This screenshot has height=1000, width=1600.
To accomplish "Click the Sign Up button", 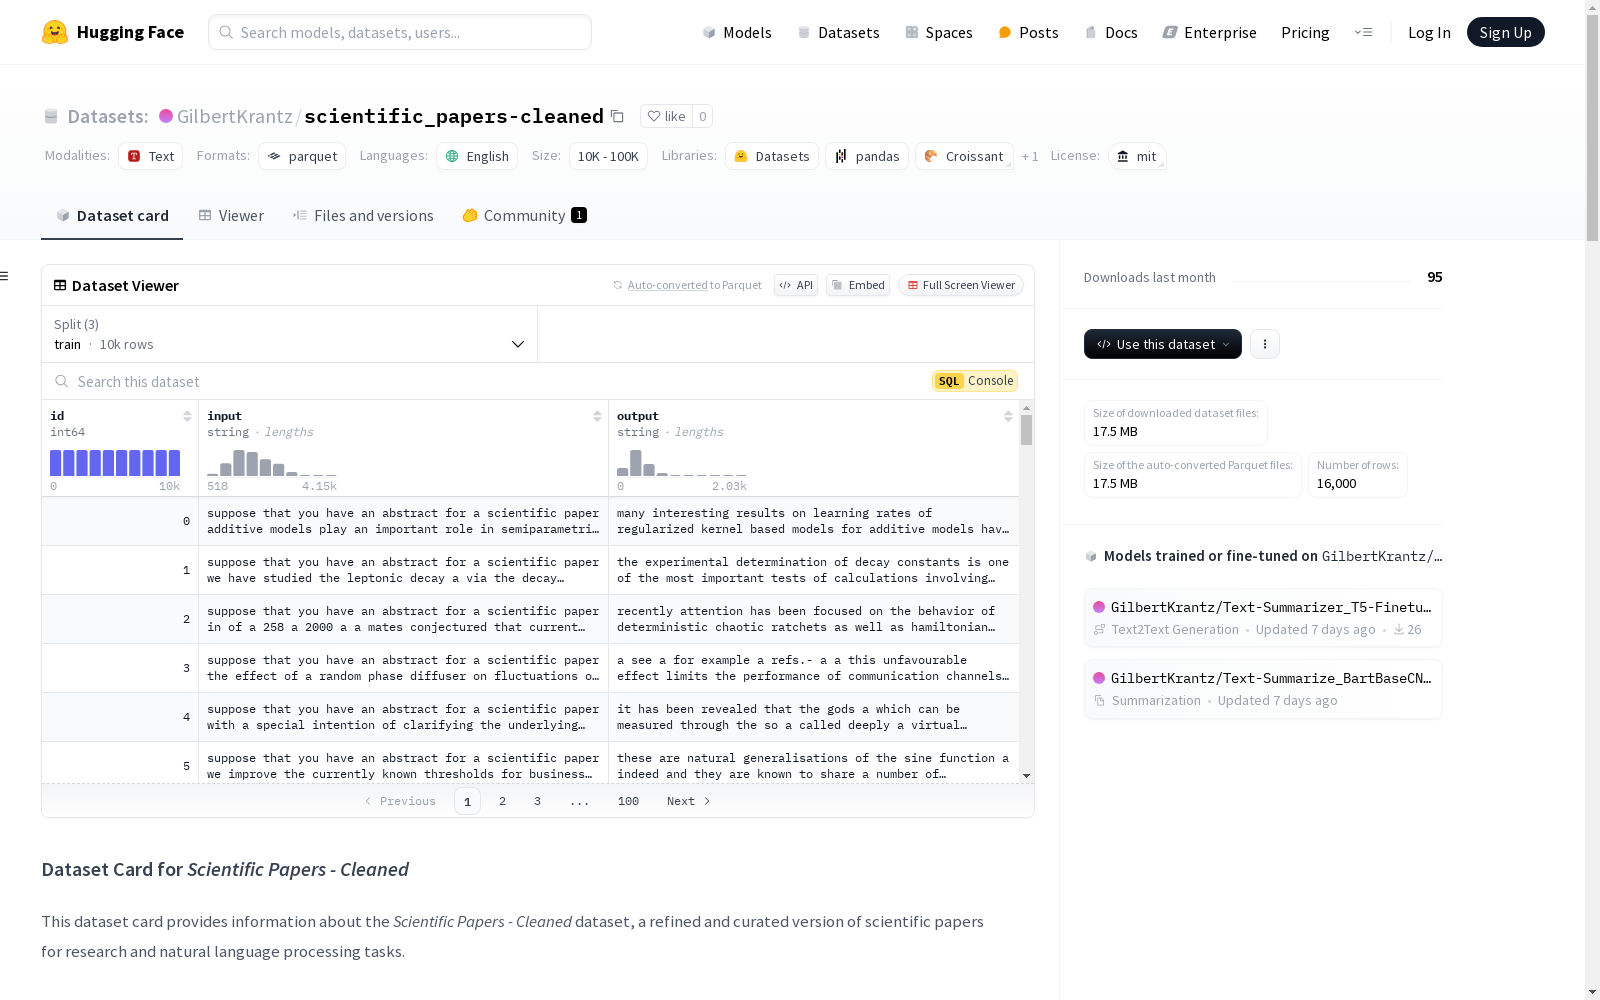I will coord(1506,32).
